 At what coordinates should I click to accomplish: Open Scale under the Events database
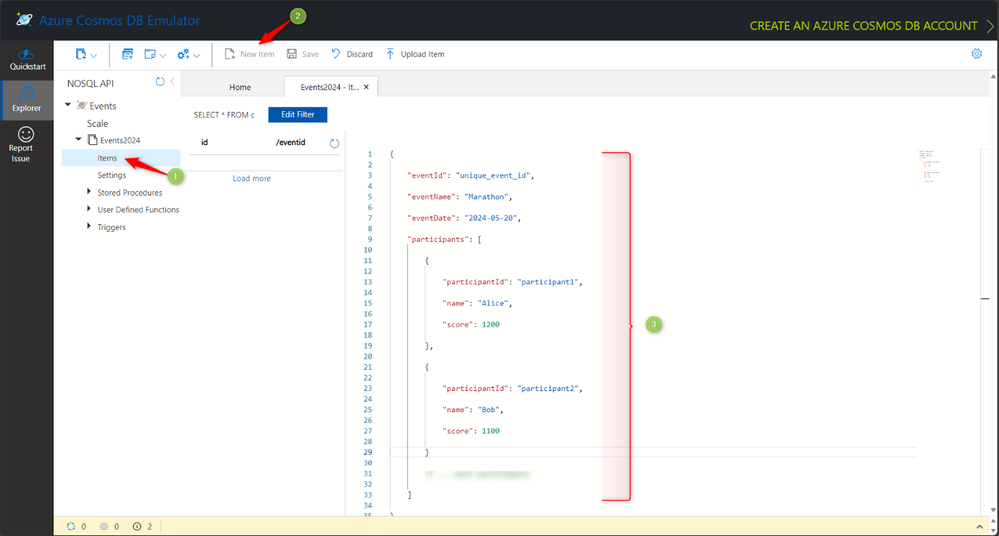[x=97, y=124]
